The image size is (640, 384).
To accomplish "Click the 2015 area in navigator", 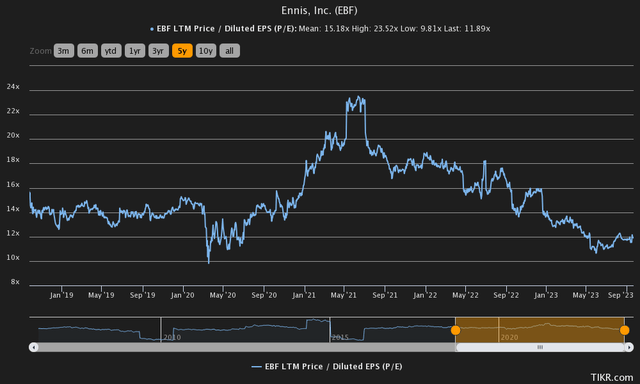I will click(x=340, y=337).
